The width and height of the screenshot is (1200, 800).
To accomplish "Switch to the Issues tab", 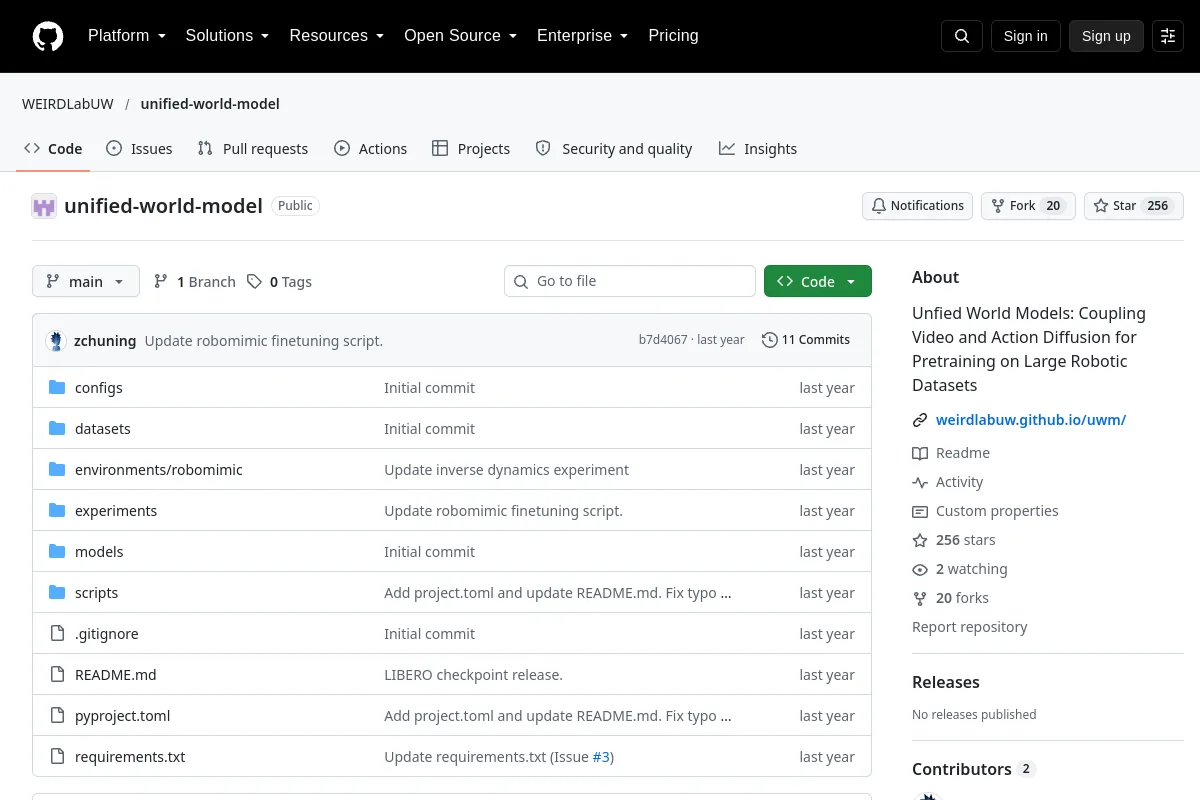I will 139,149.
